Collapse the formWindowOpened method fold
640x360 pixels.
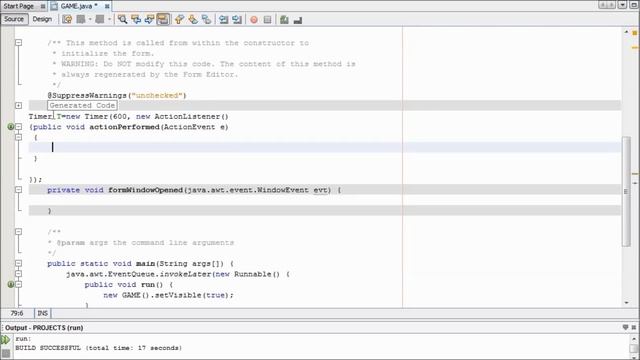[x=18, y=189]
